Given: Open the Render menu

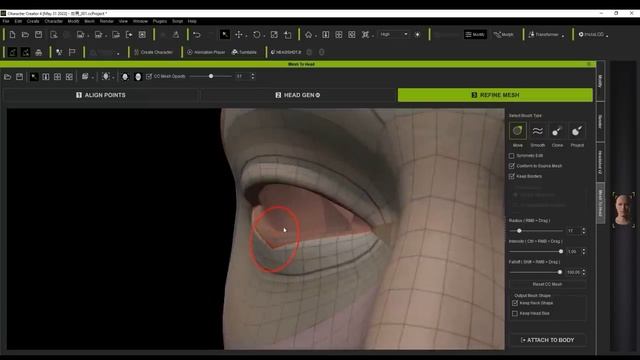Looking at the screenshot, I should coord(107,21).
